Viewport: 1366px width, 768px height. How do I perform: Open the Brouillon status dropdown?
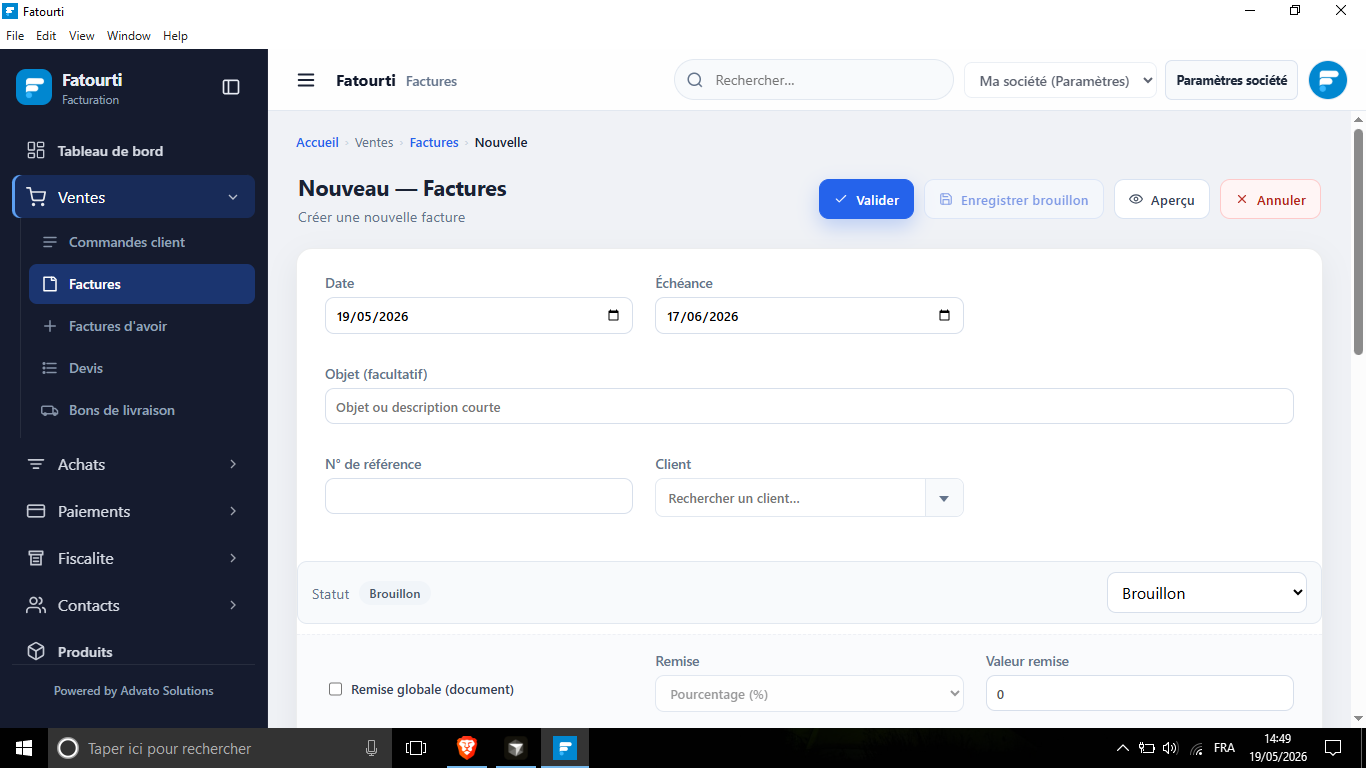click(x=1207, y=593)
